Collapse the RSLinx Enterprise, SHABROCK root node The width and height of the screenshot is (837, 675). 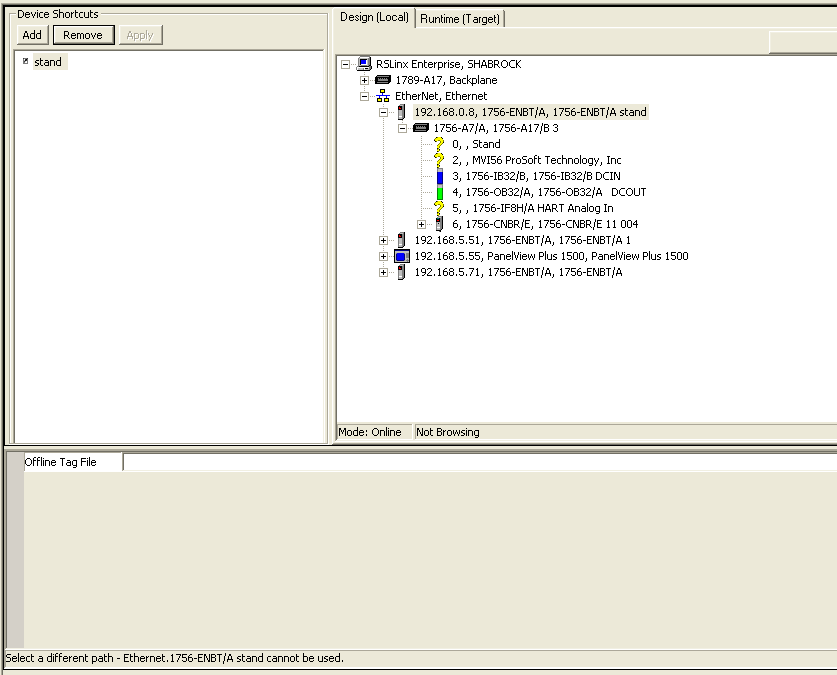345,65
